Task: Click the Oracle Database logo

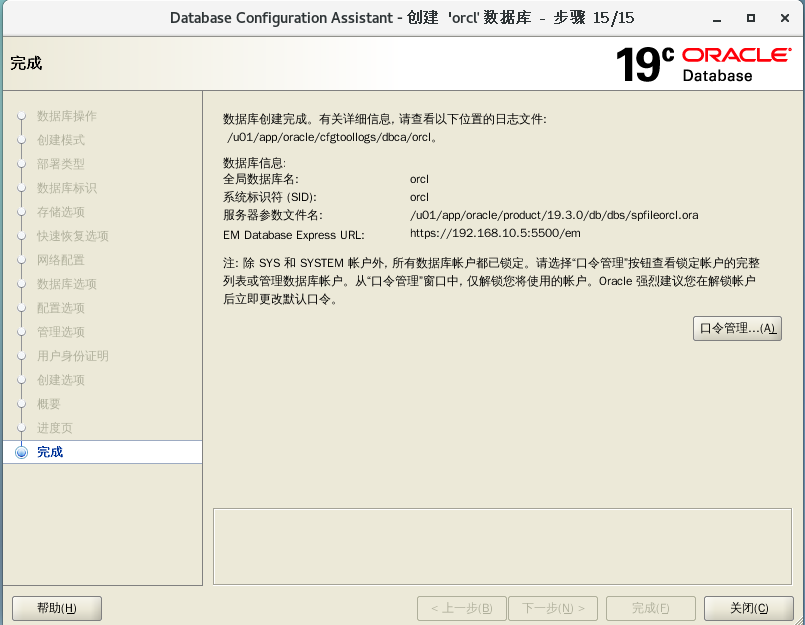Action: pos(737,62)
